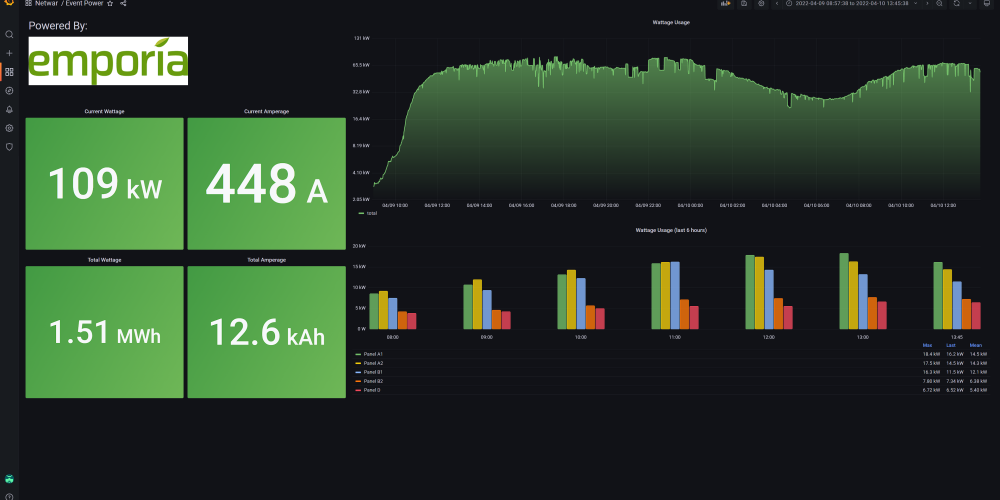Sort legend by the Max column
This screenshot has width=1000, height=500.
[x=927, y=346]
